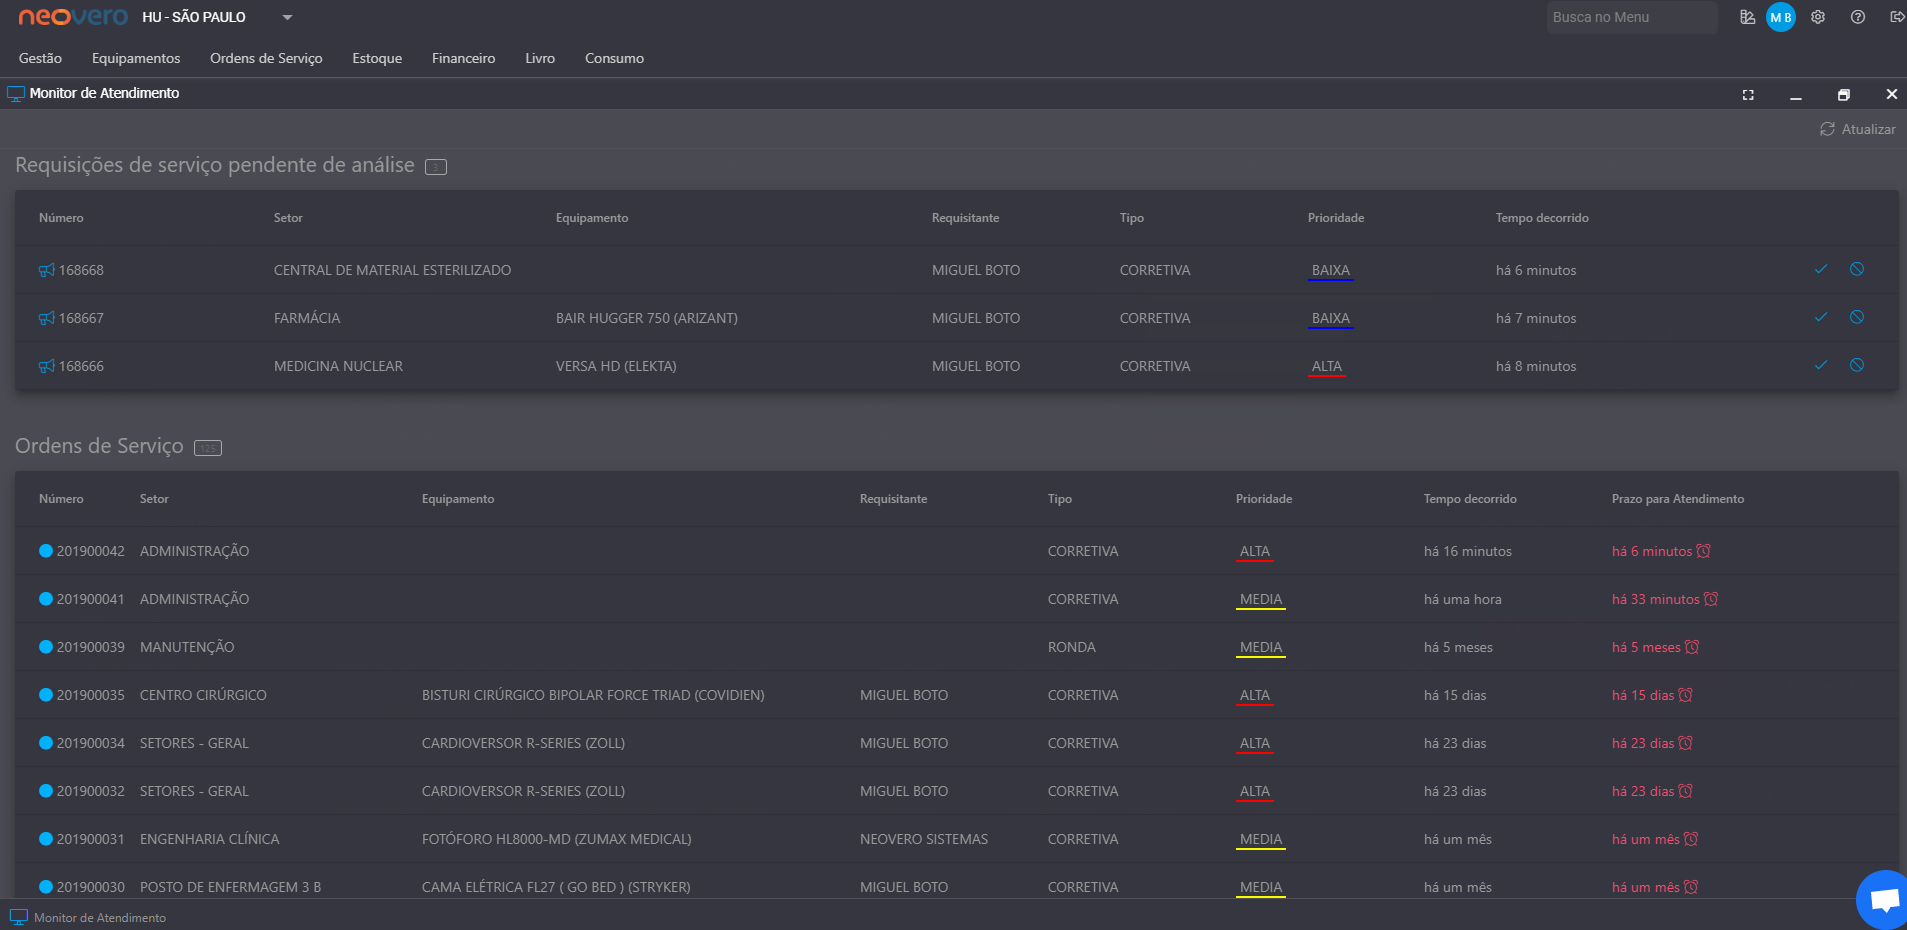Toggle fullscreen for Monitor de Atendimento
This screenshot has width=1907, height=930.
tap(1748, 95)
